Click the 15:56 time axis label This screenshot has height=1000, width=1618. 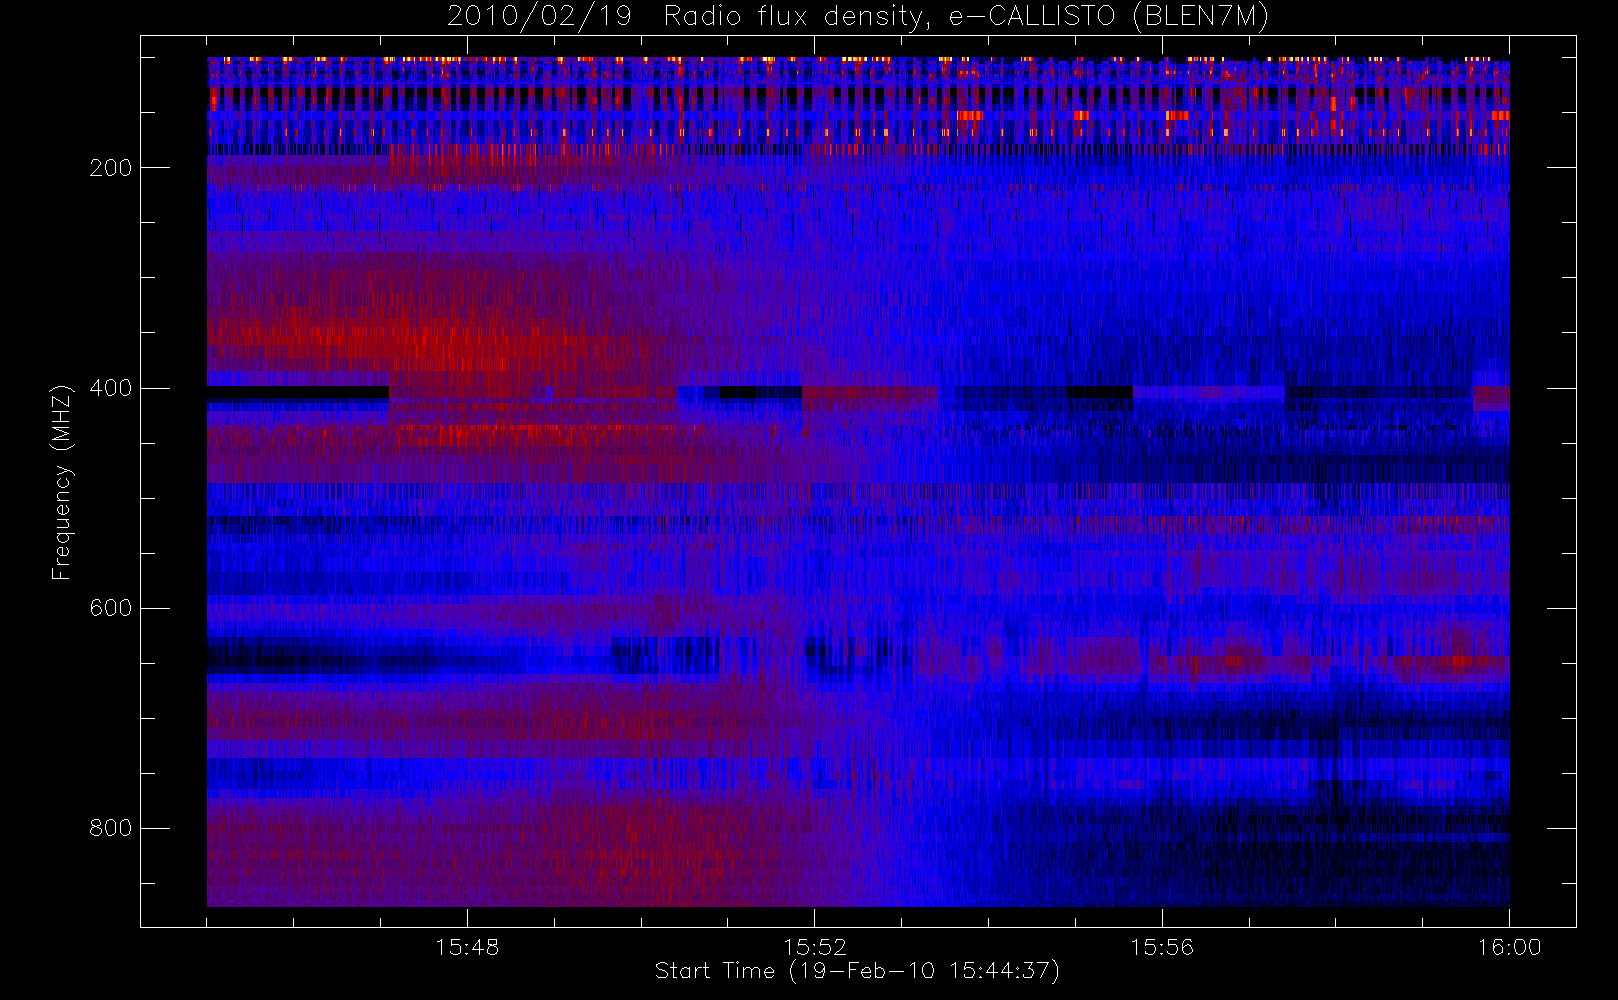[x=1162, y=947]
